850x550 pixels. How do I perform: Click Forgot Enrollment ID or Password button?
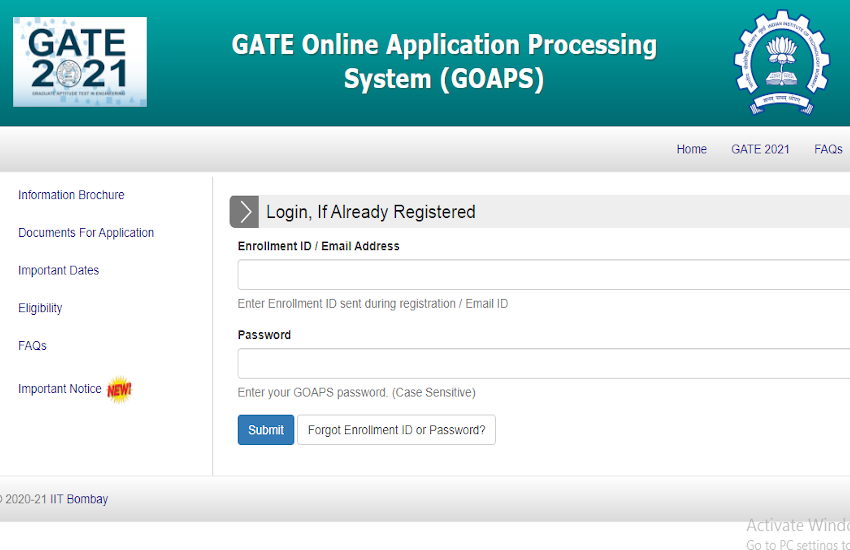(x=396, y=430)
